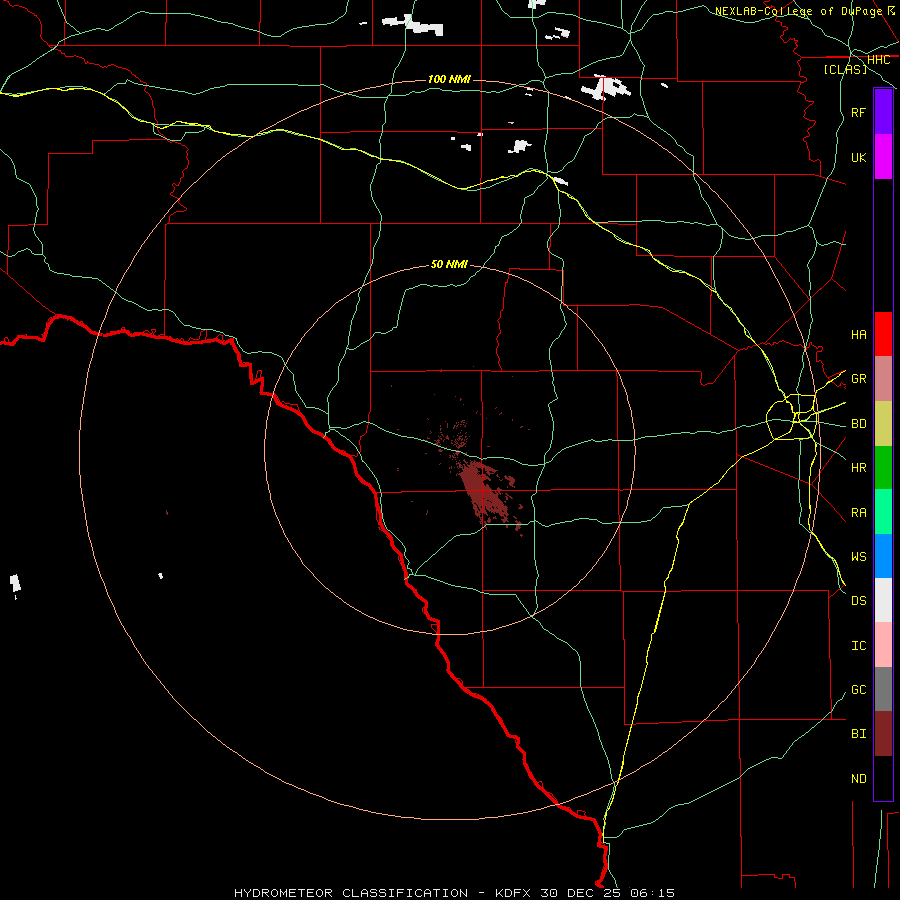Select the GR dusty pink swatch
This screenshot has width=900, height=900.
point(883,379)
